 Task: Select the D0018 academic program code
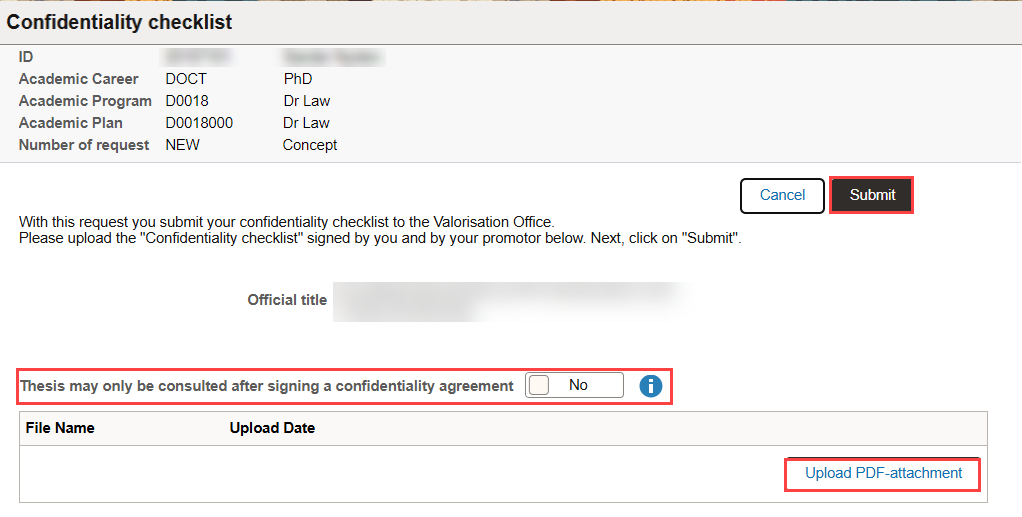pyautogui.click(x=187, y=101)
